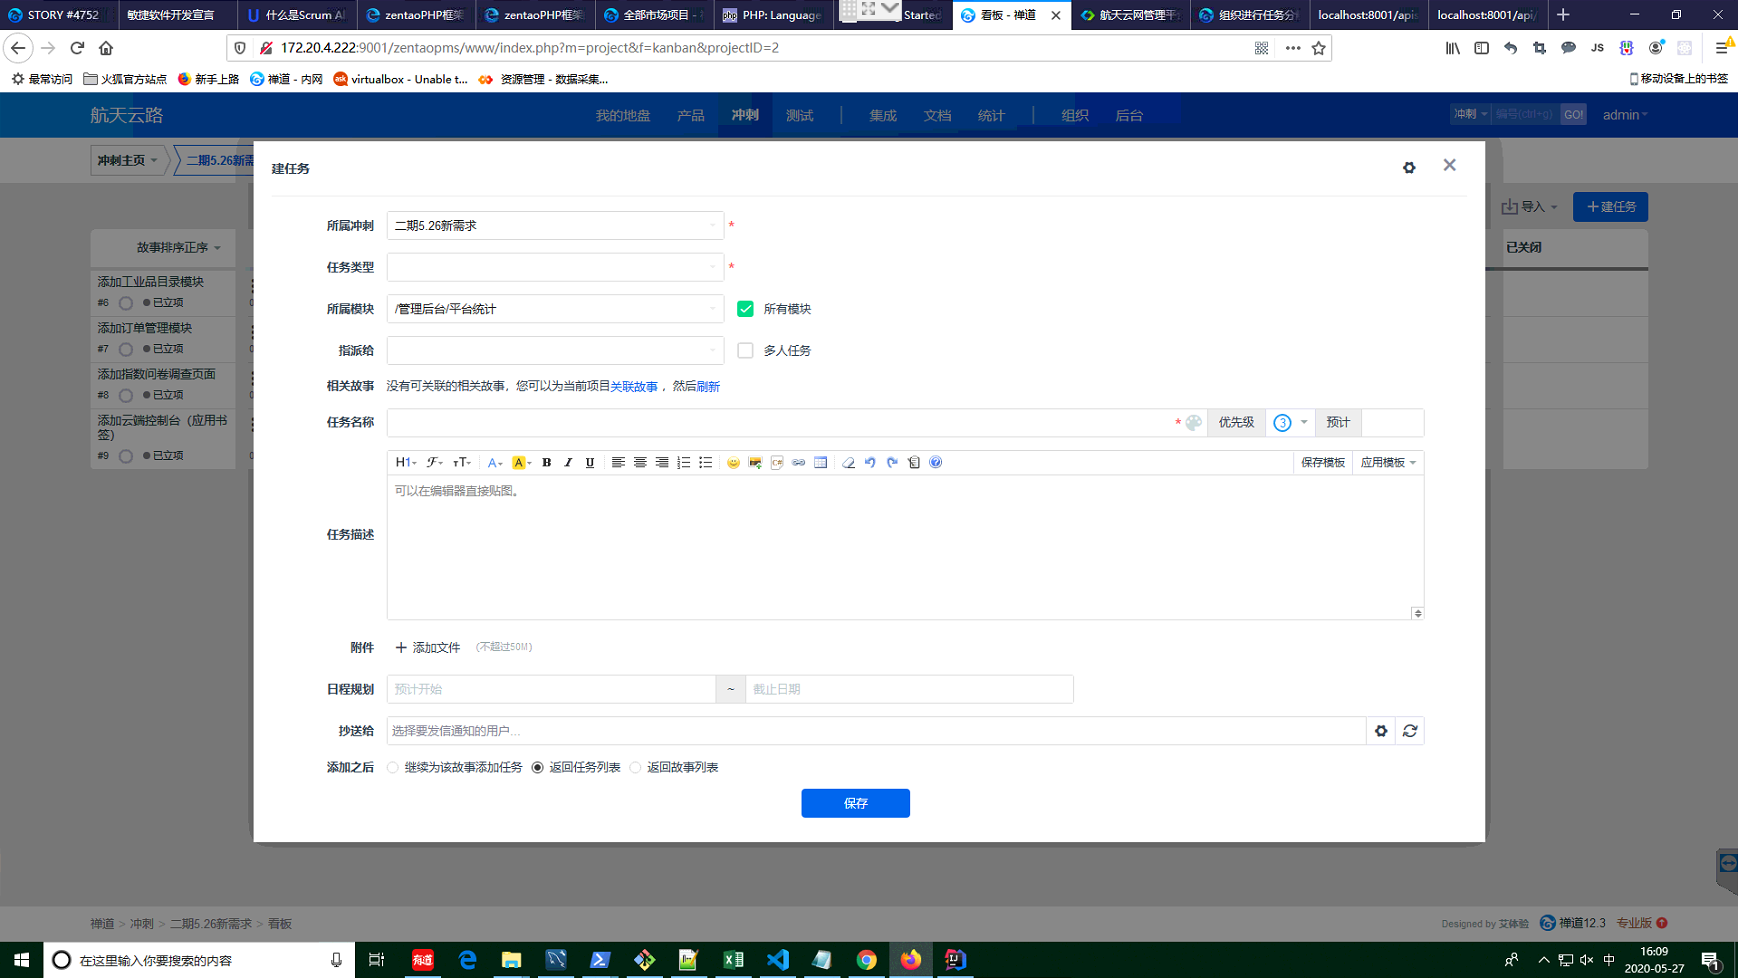This screenshot has height=978, width=1738.
Task: Open Visual Studio Code from the taskbar
Action: [x=778, y=959]
